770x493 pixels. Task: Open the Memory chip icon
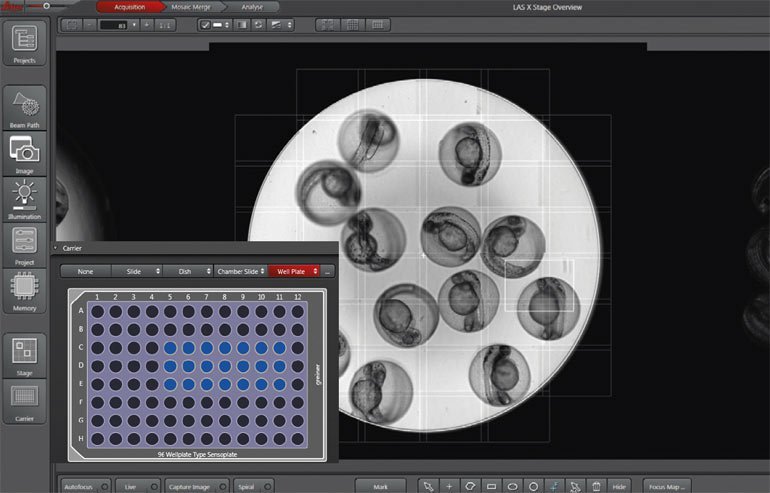click(x=25, y=286)
